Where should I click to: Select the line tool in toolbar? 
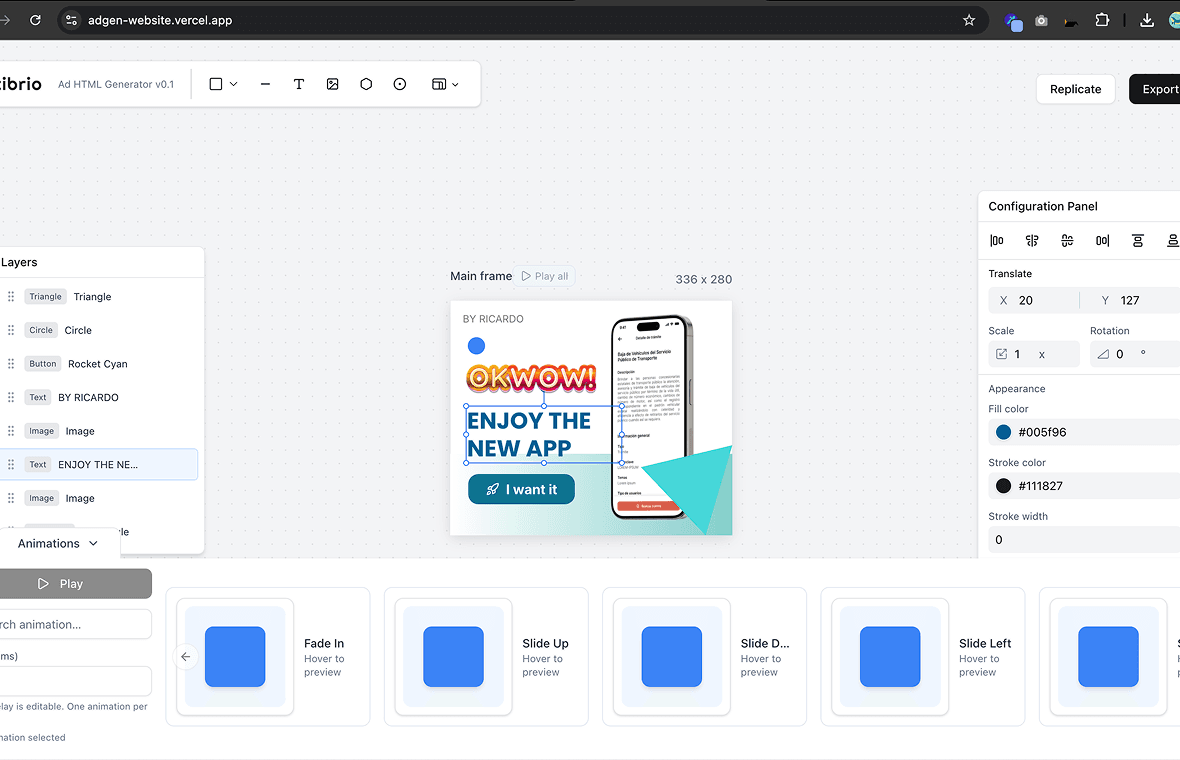(x=265, y=85)
